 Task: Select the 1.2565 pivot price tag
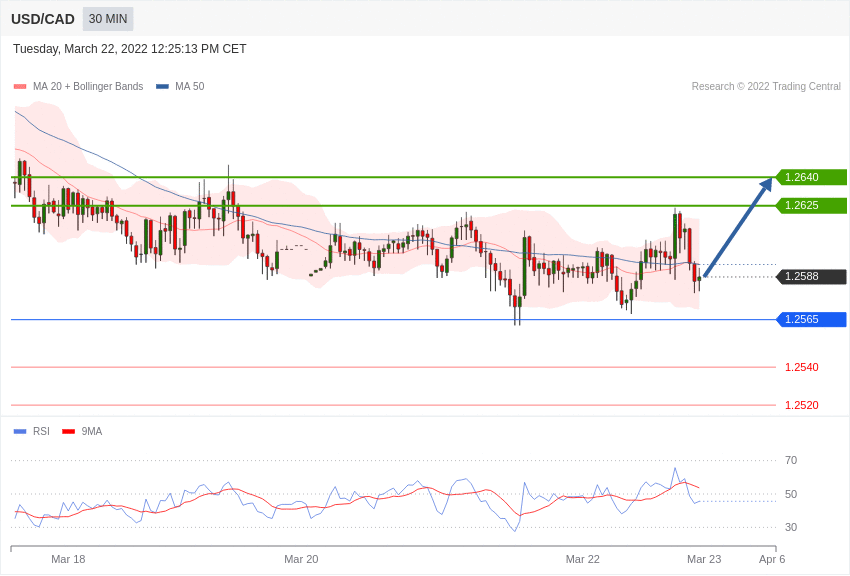(x=812, y=319)
